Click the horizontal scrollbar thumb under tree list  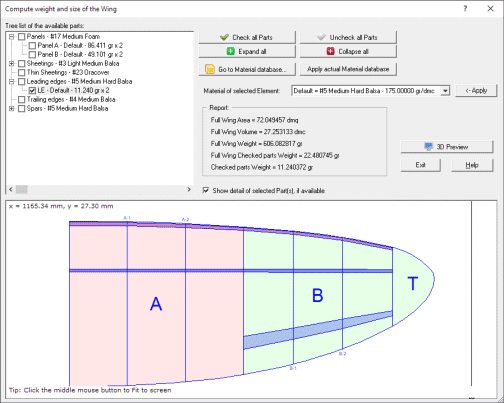(x=22, y=189)
